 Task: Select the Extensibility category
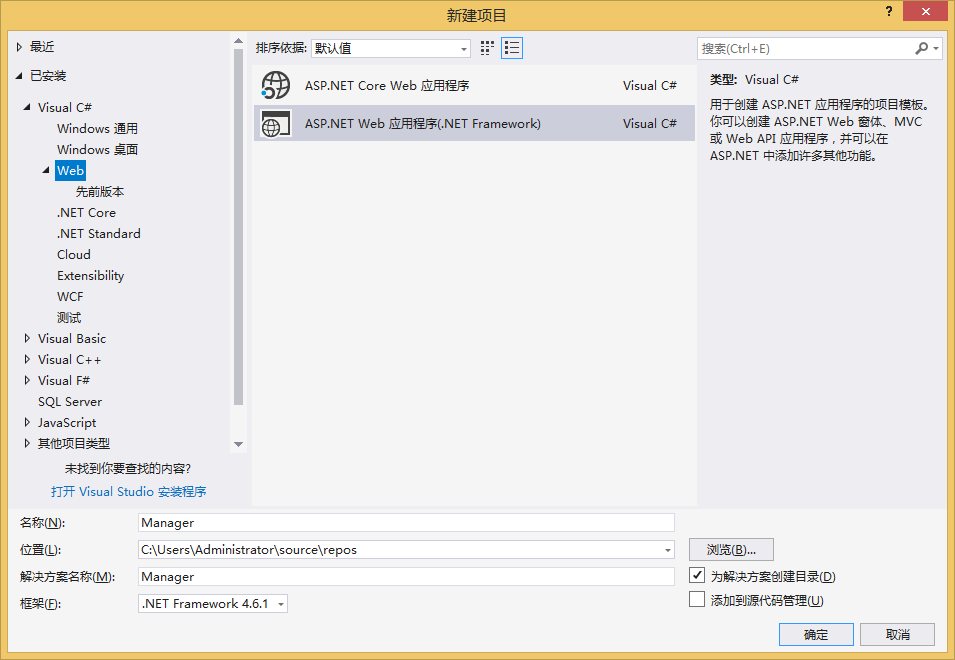pyautogui.click(x=91, y=275)
